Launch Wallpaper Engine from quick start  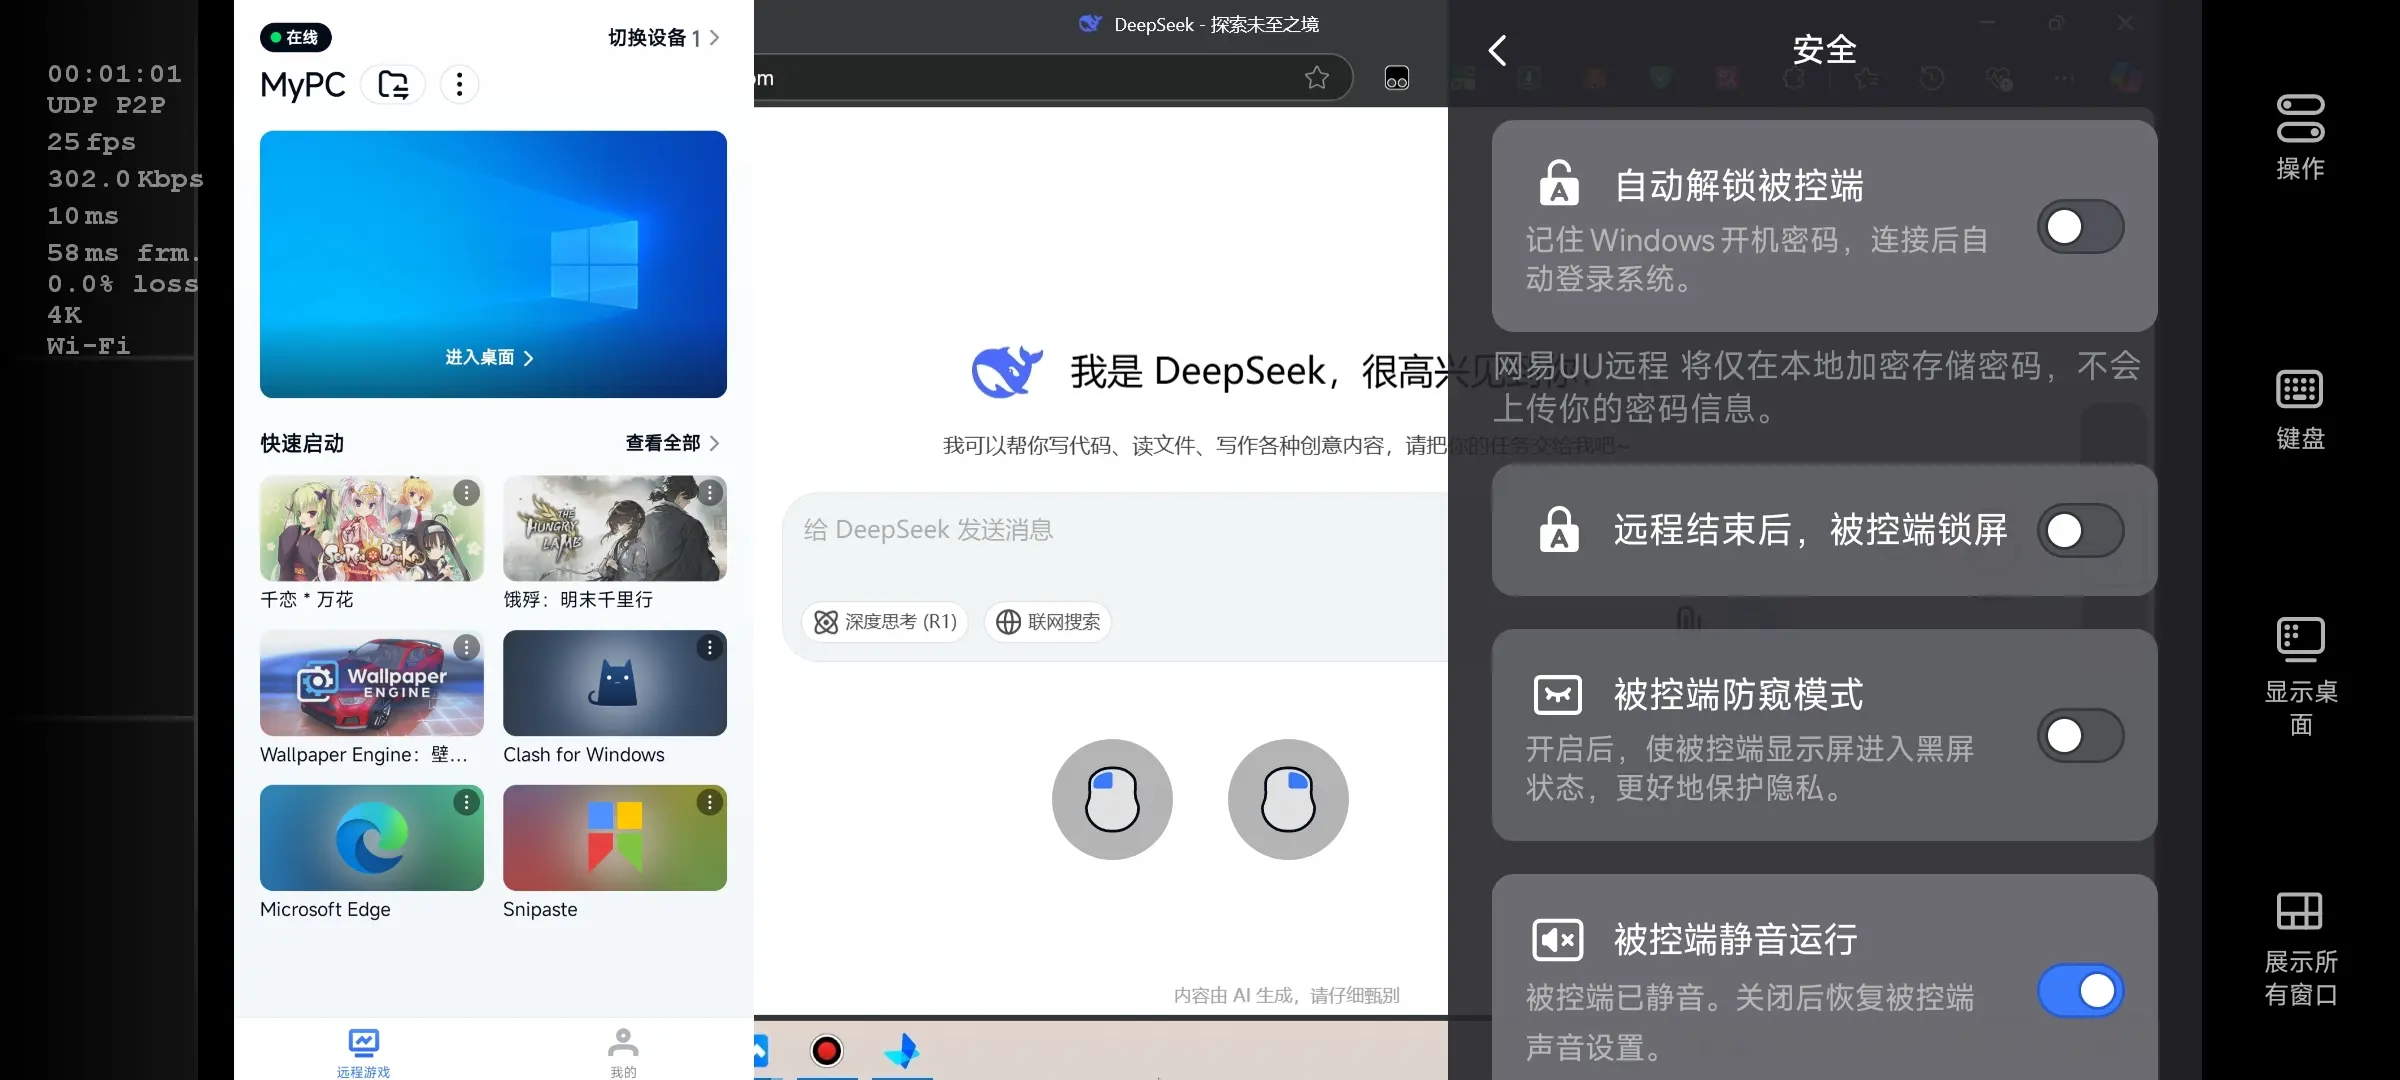click(371, 683)
